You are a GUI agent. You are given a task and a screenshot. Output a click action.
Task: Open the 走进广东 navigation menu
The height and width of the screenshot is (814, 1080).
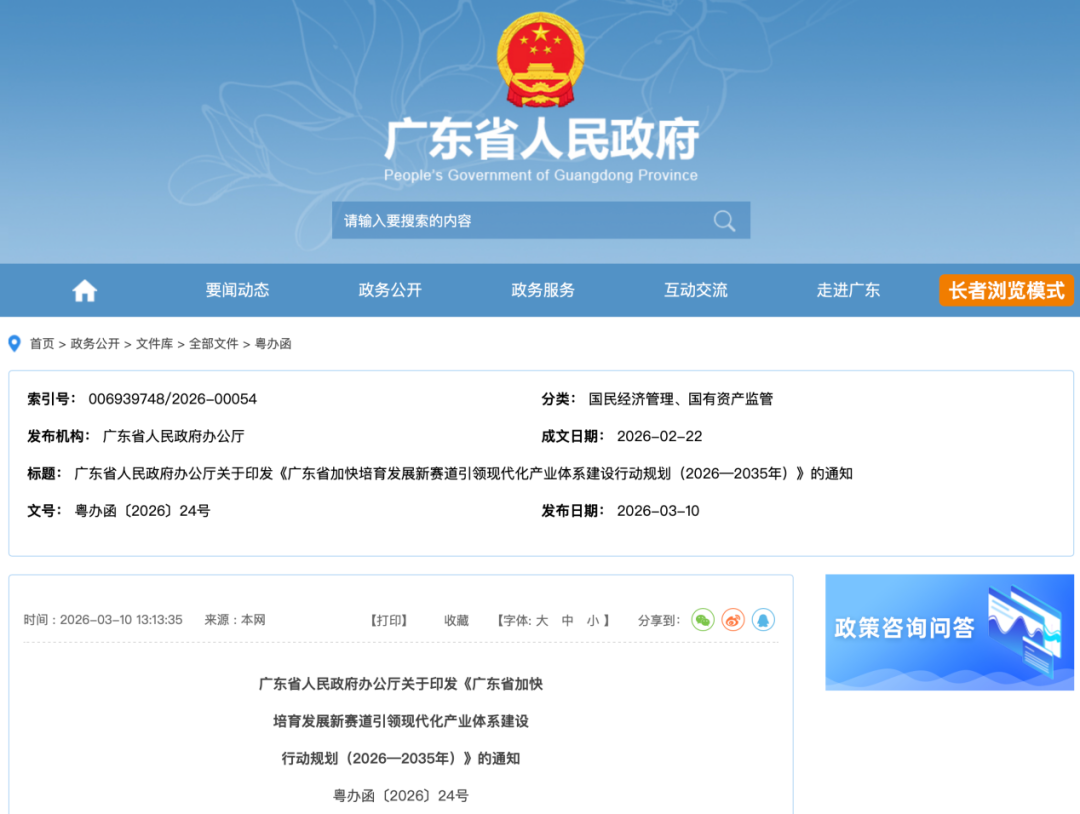[848, 290]
